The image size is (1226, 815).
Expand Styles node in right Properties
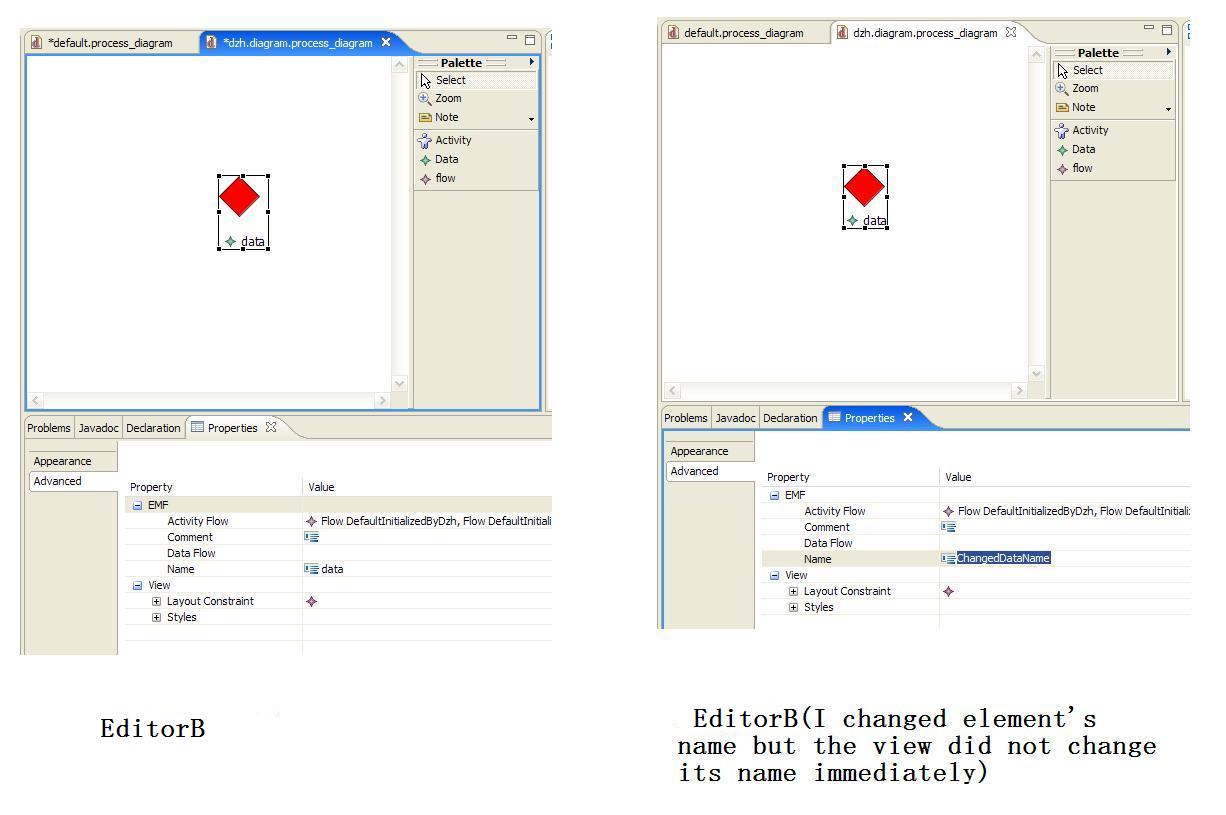[x=793, y=607]
